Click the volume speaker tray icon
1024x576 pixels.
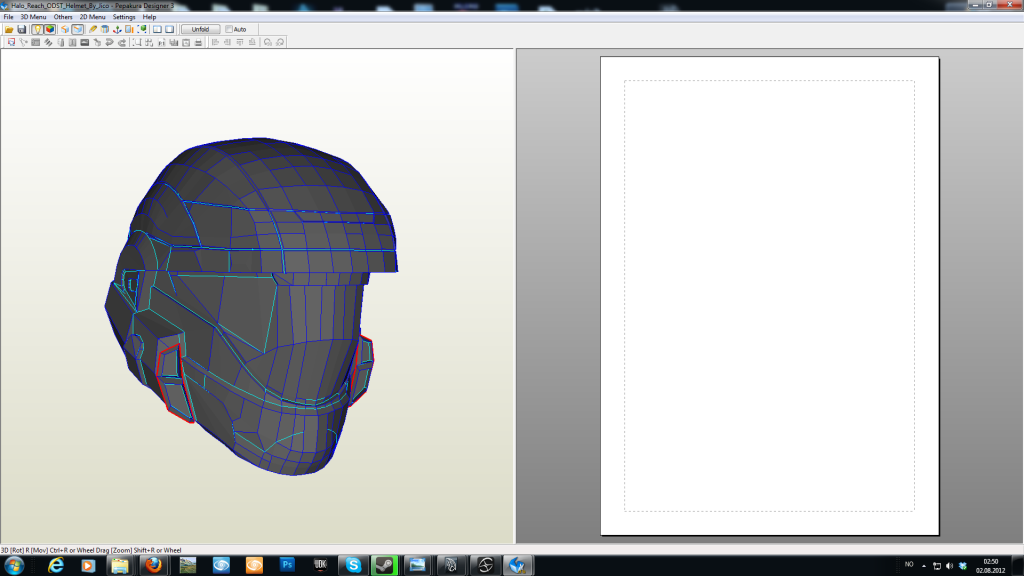(950, 566)
